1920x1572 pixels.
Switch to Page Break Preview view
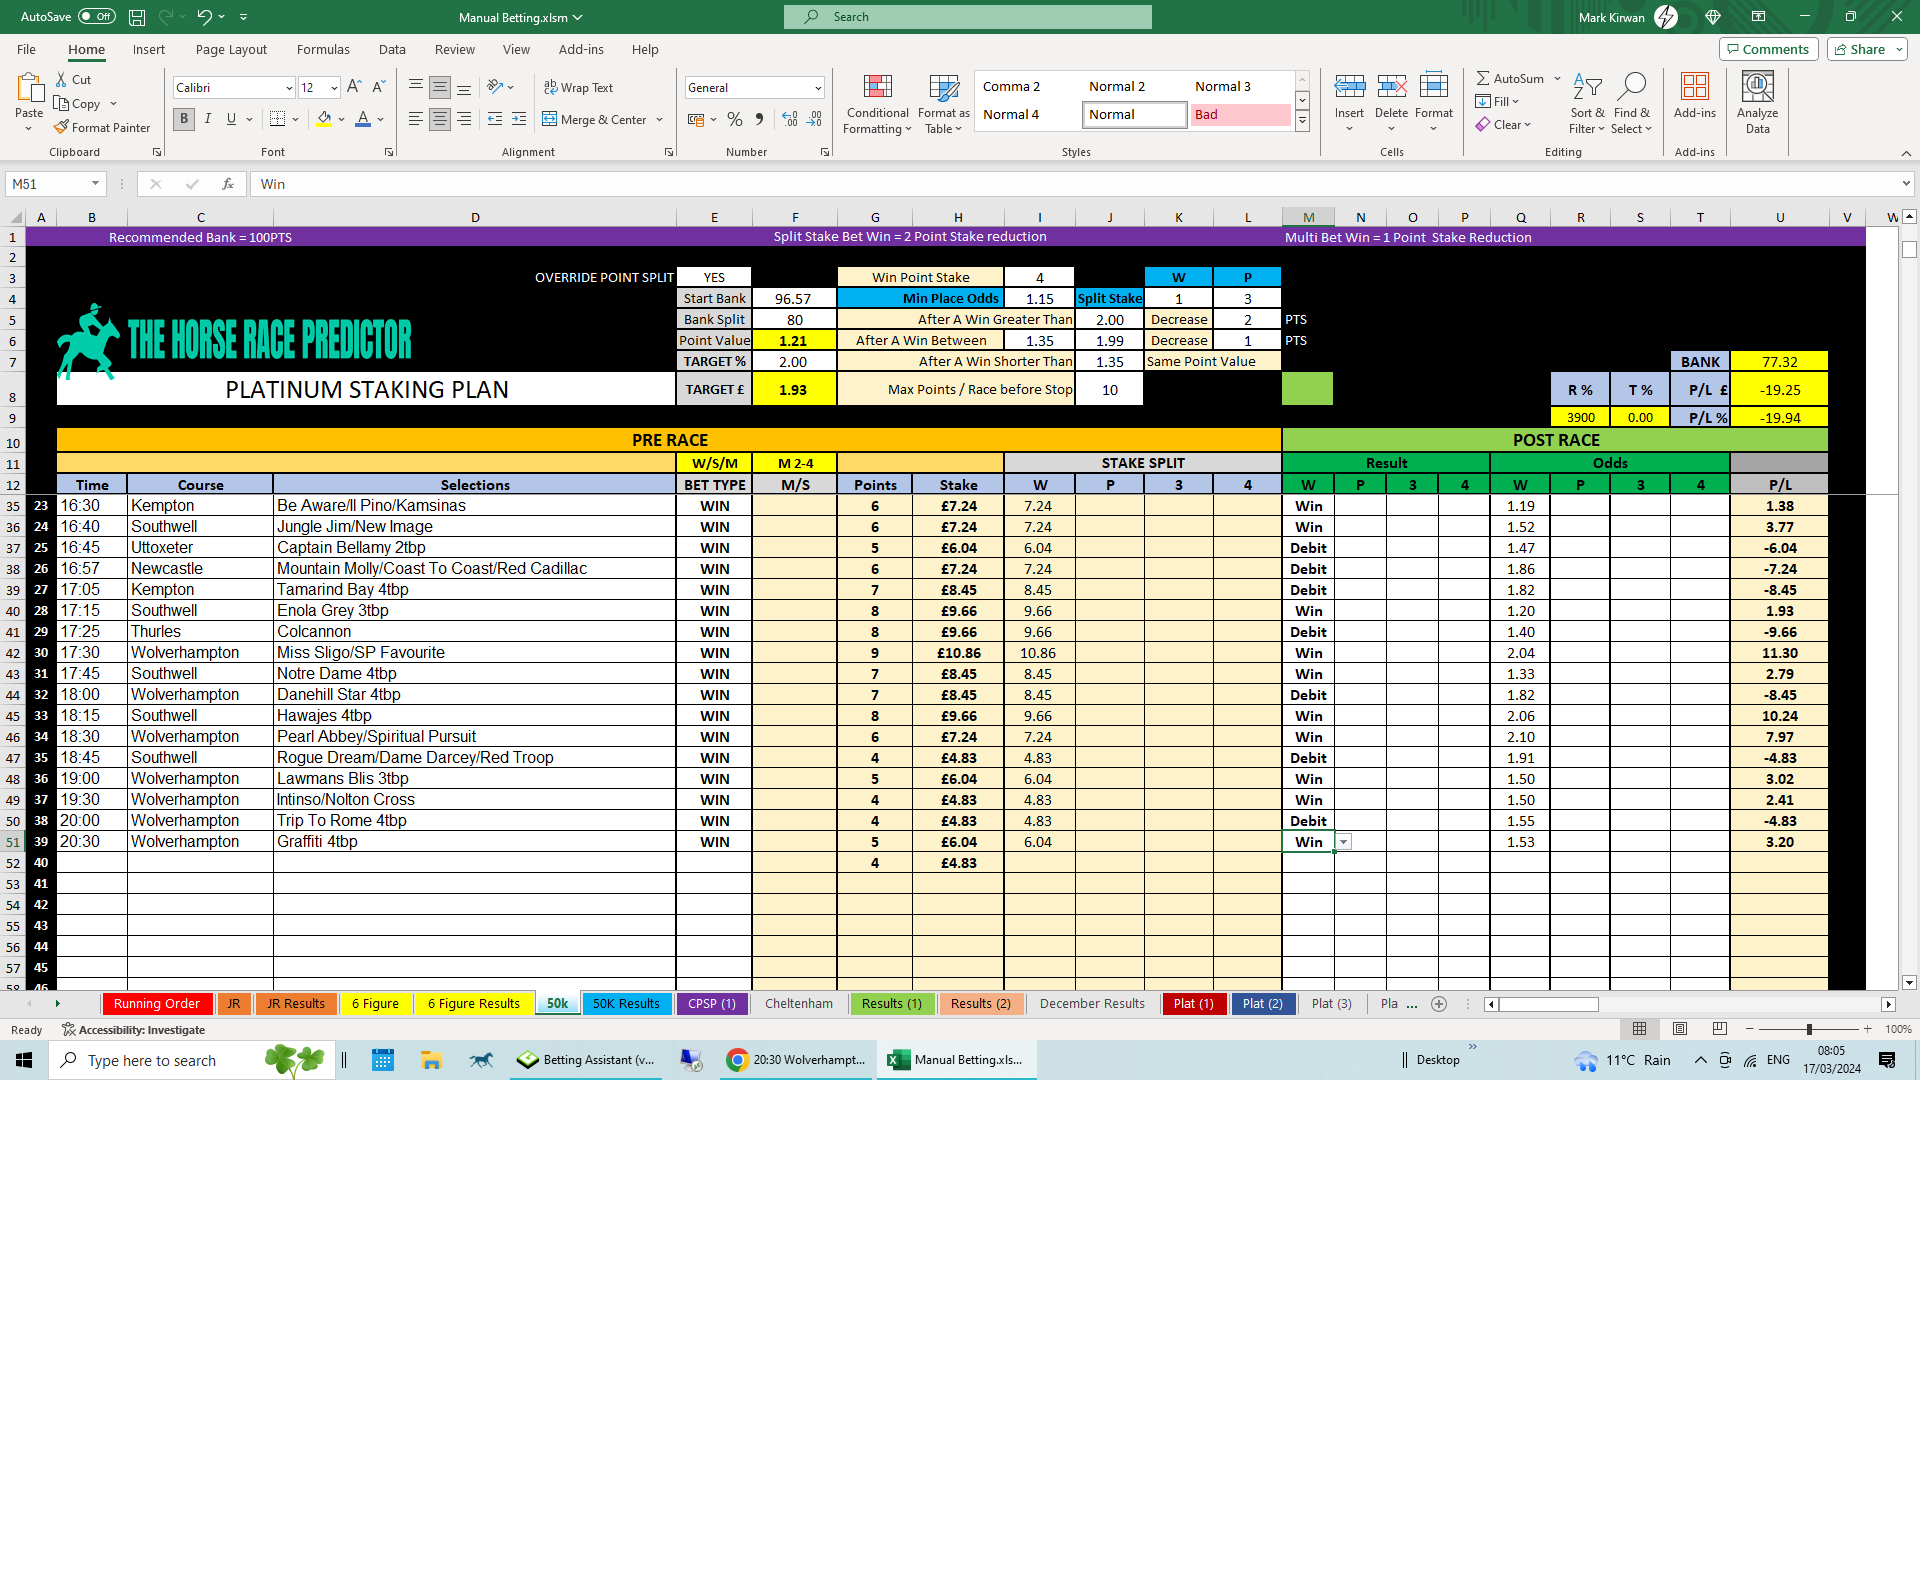click(x=1720, y=1029)
